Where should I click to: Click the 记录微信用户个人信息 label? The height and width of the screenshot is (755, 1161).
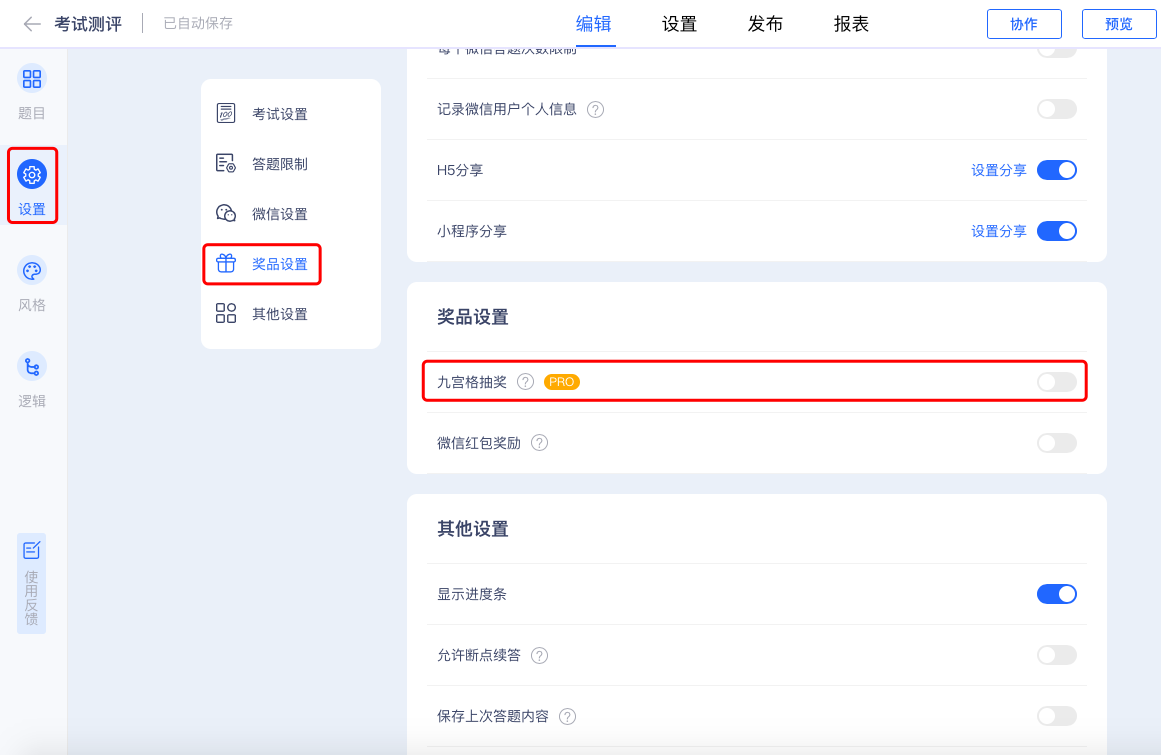[507, 110]
